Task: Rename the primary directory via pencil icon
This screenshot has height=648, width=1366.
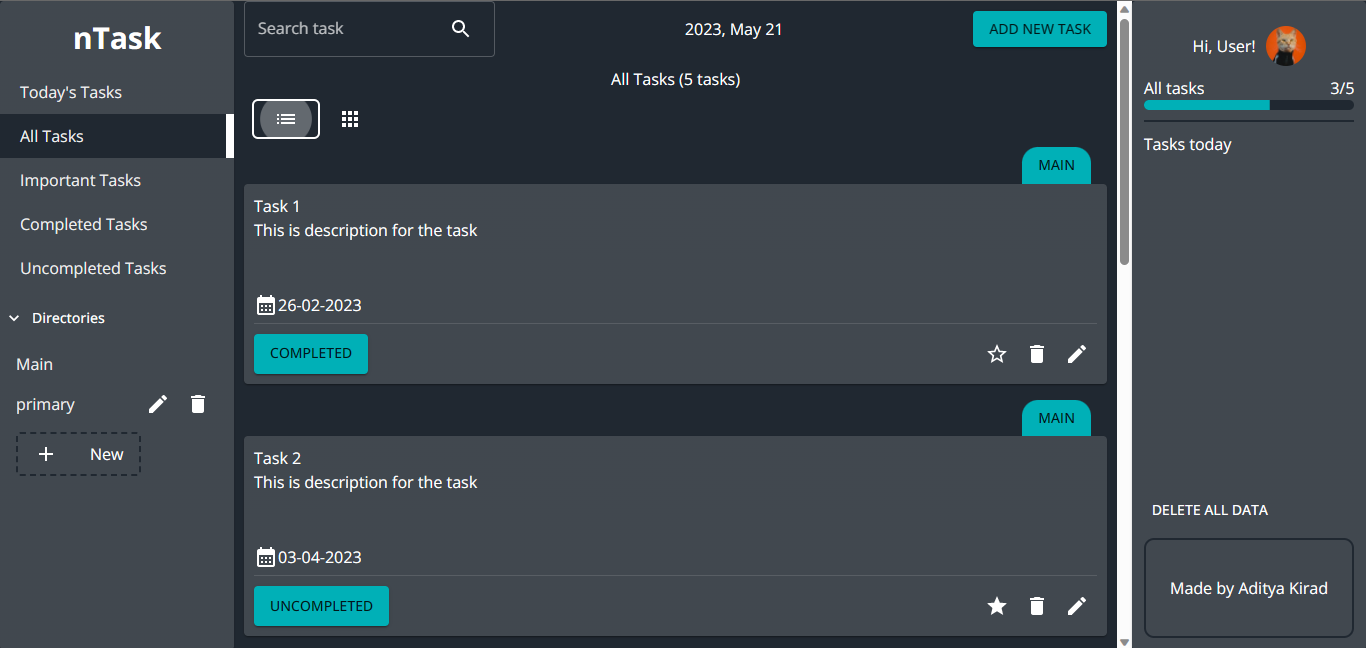Action: [158, 404]
